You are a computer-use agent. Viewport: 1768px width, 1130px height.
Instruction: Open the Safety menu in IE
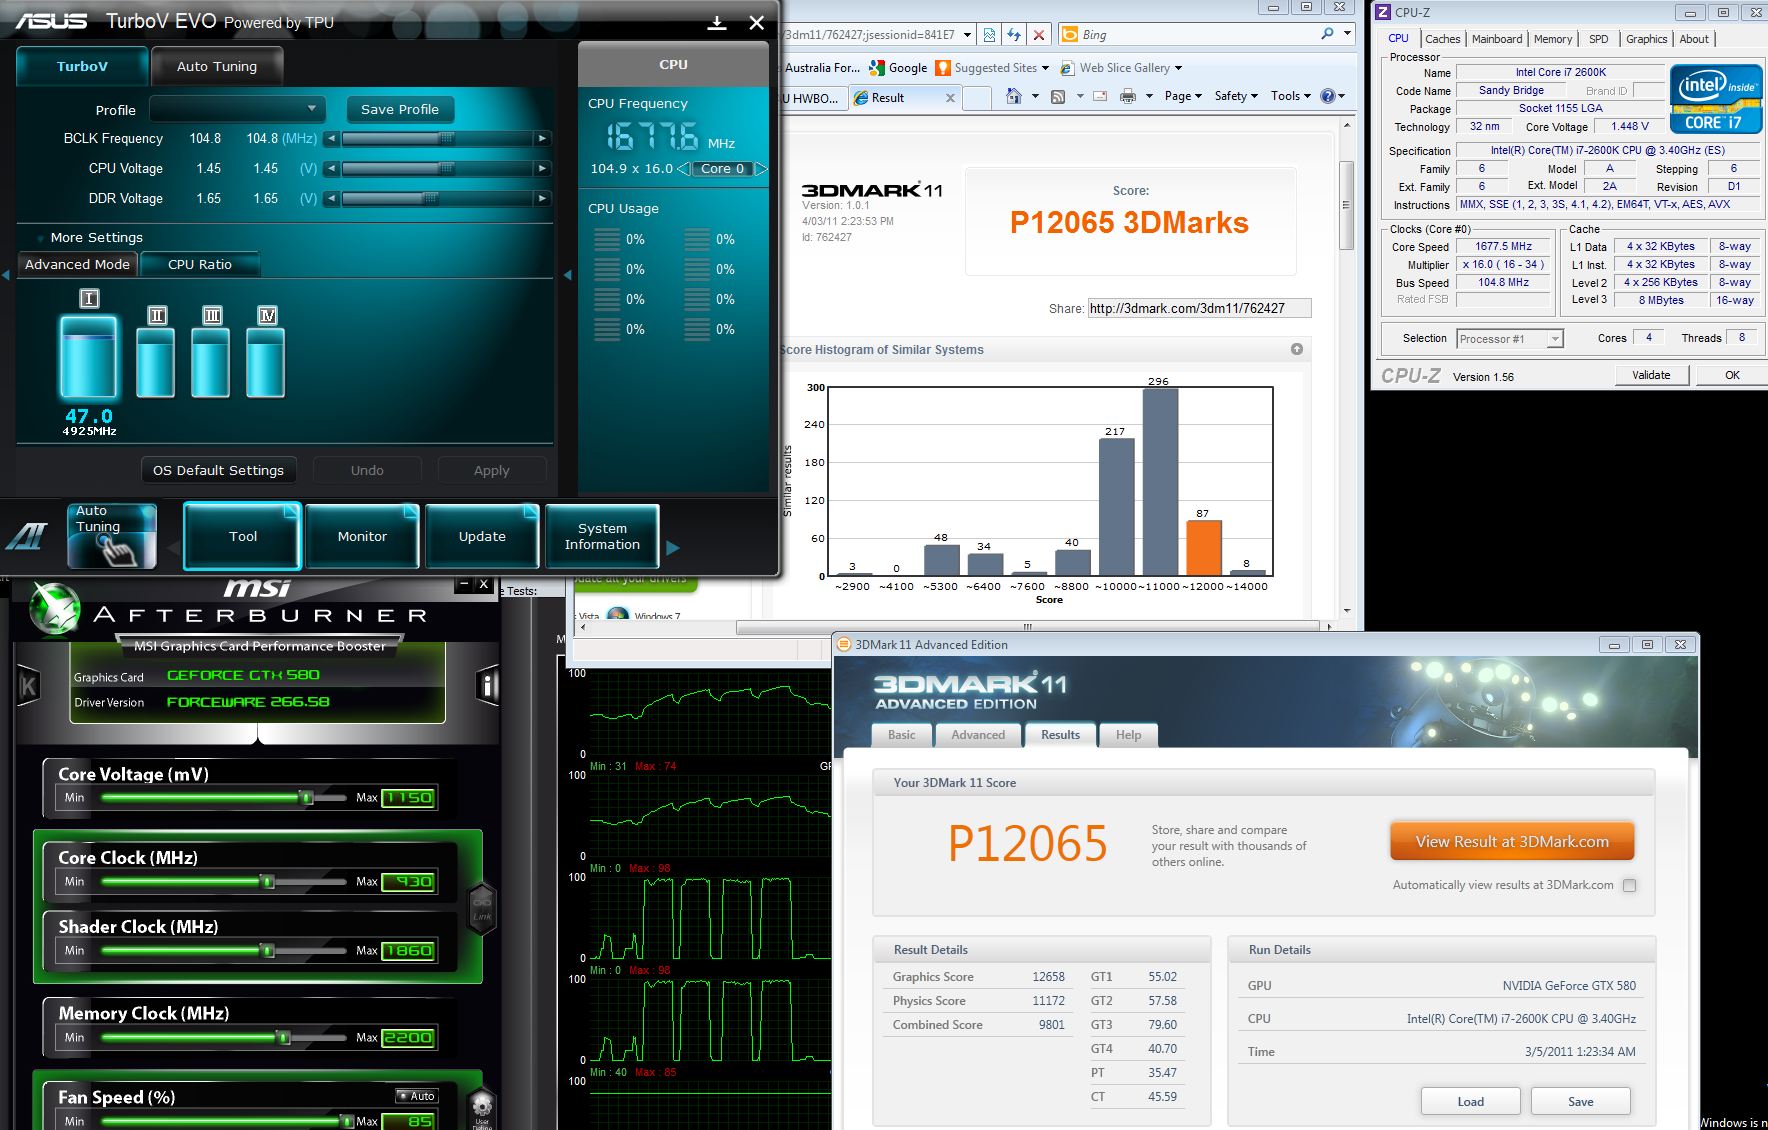pyautogui.click(x=1236, y=96)
